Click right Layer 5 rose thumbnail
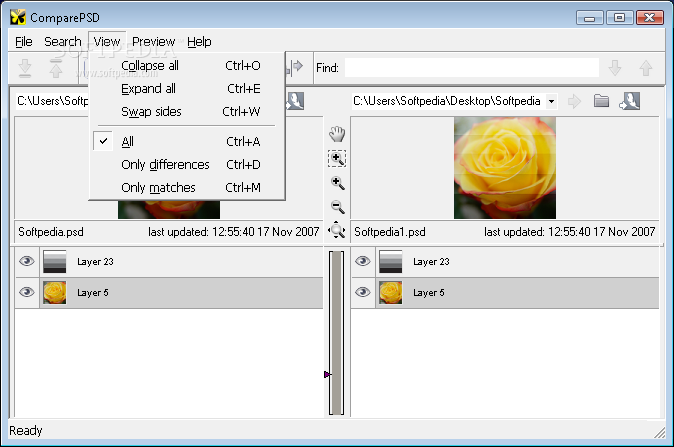This screenshot has width=674, height=447. click(x=391, y=293)
